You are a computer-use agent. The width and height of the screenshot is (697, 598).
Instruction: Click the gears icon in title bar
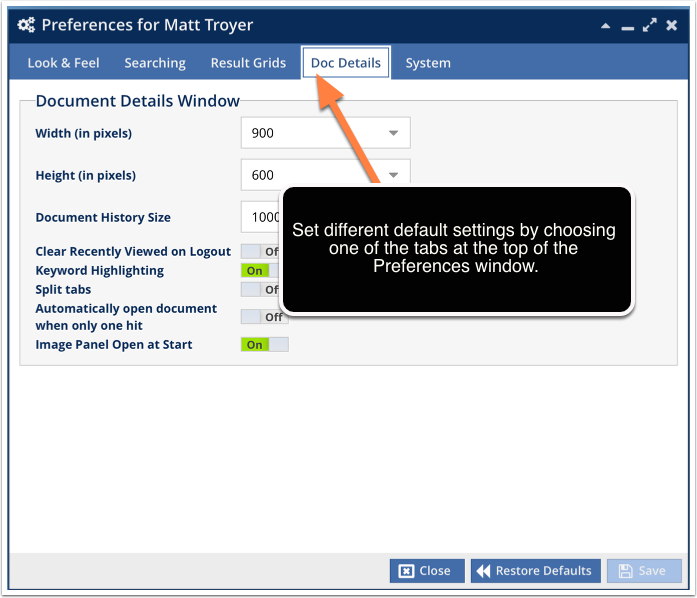pyautogui.click(x=26, y=25)
